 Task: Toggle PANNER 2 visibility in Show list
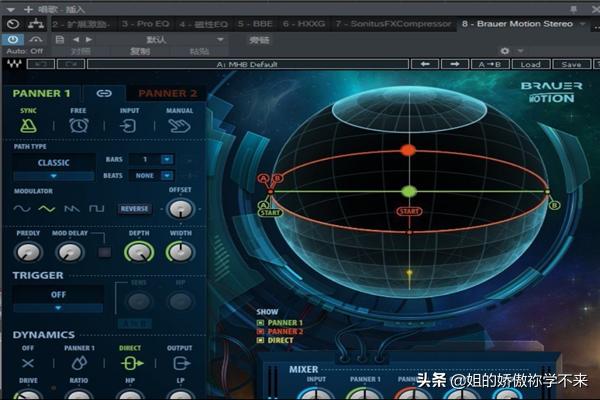point(261,331)
